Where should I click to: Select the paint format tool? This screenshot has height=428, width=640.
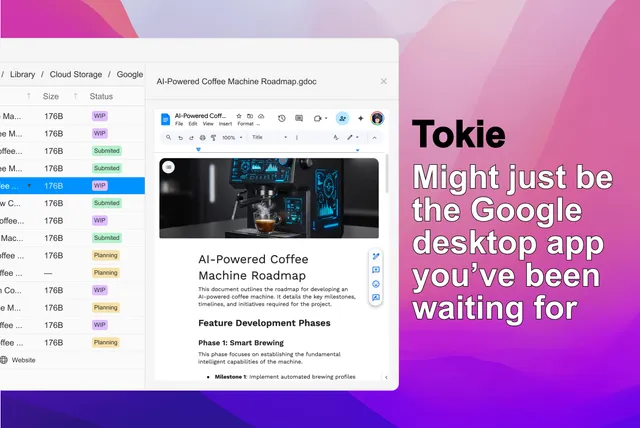pyautogui.click(x=213, y=137)
